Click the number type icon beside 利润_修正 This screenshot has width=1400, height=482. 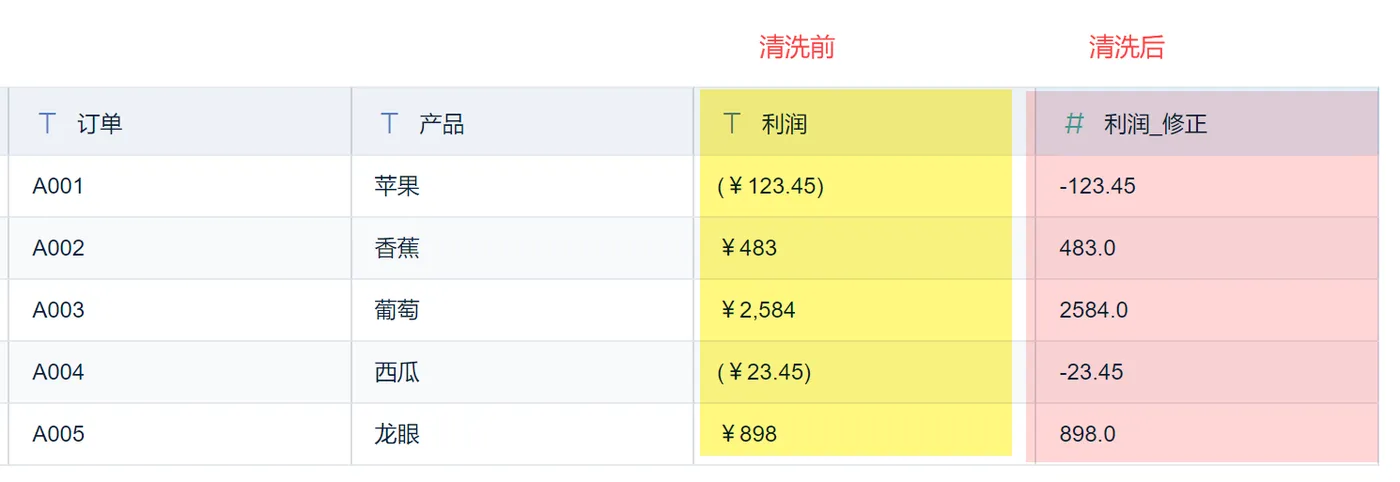pos(1075,124)
